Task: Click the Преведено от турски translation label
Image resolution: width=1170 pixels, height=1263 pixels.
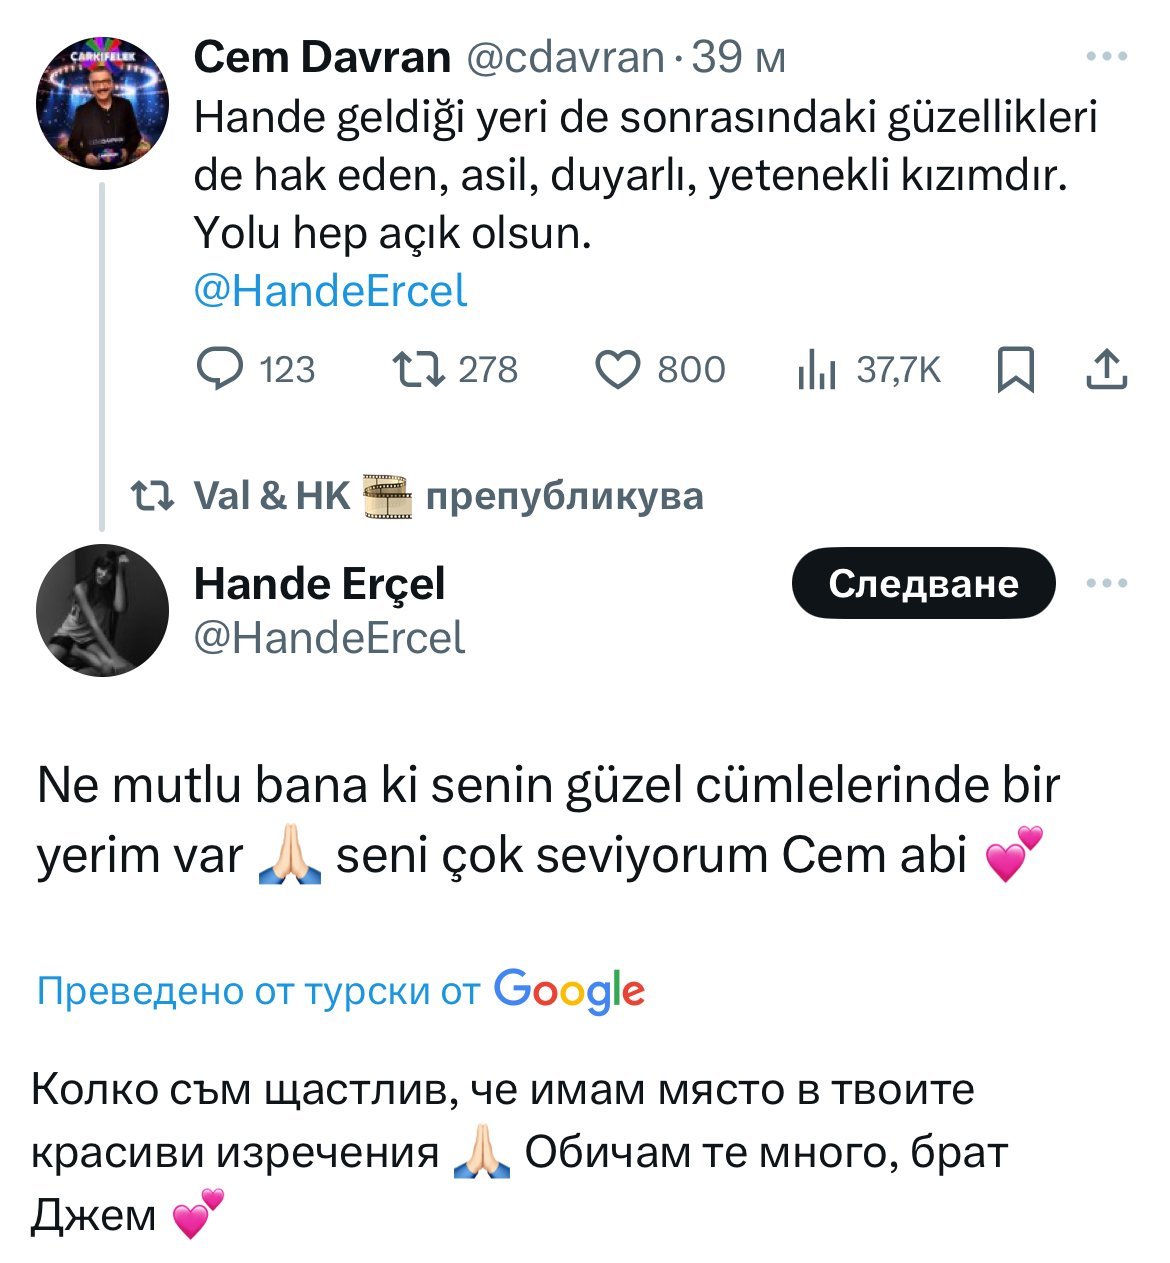Action: tap(258, 991)
